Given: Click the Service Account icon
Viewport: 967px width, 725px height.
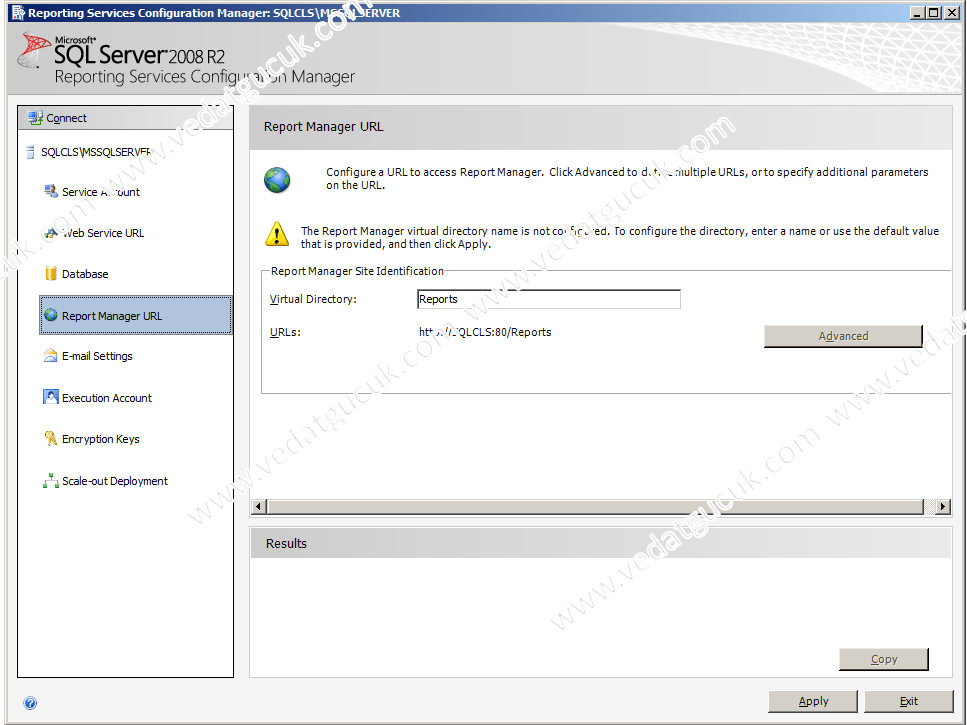Looking at the screenshot, I should pos(51,192).
